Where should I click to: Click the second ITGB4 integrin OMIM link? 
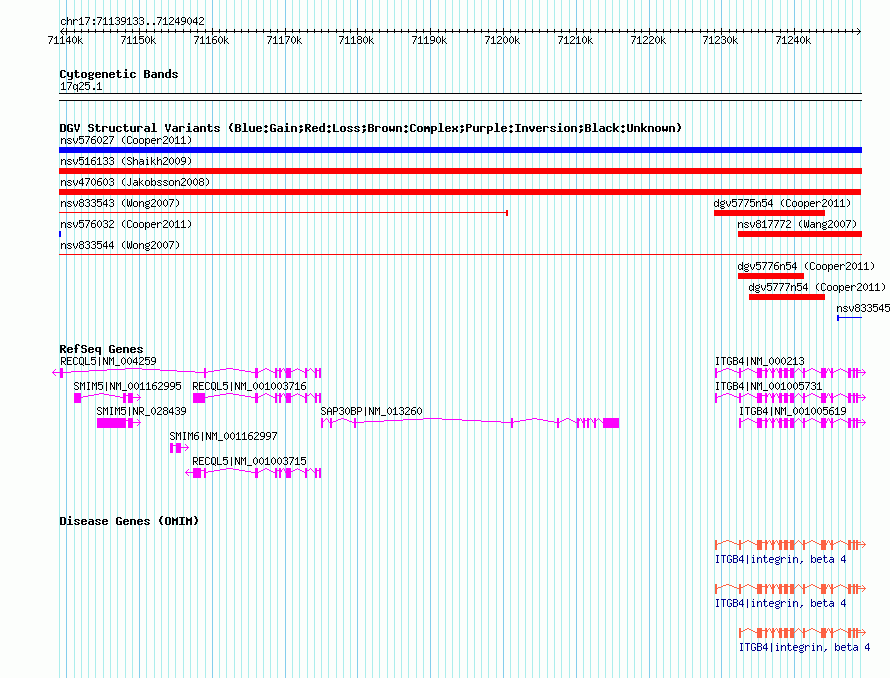point(780,604)
